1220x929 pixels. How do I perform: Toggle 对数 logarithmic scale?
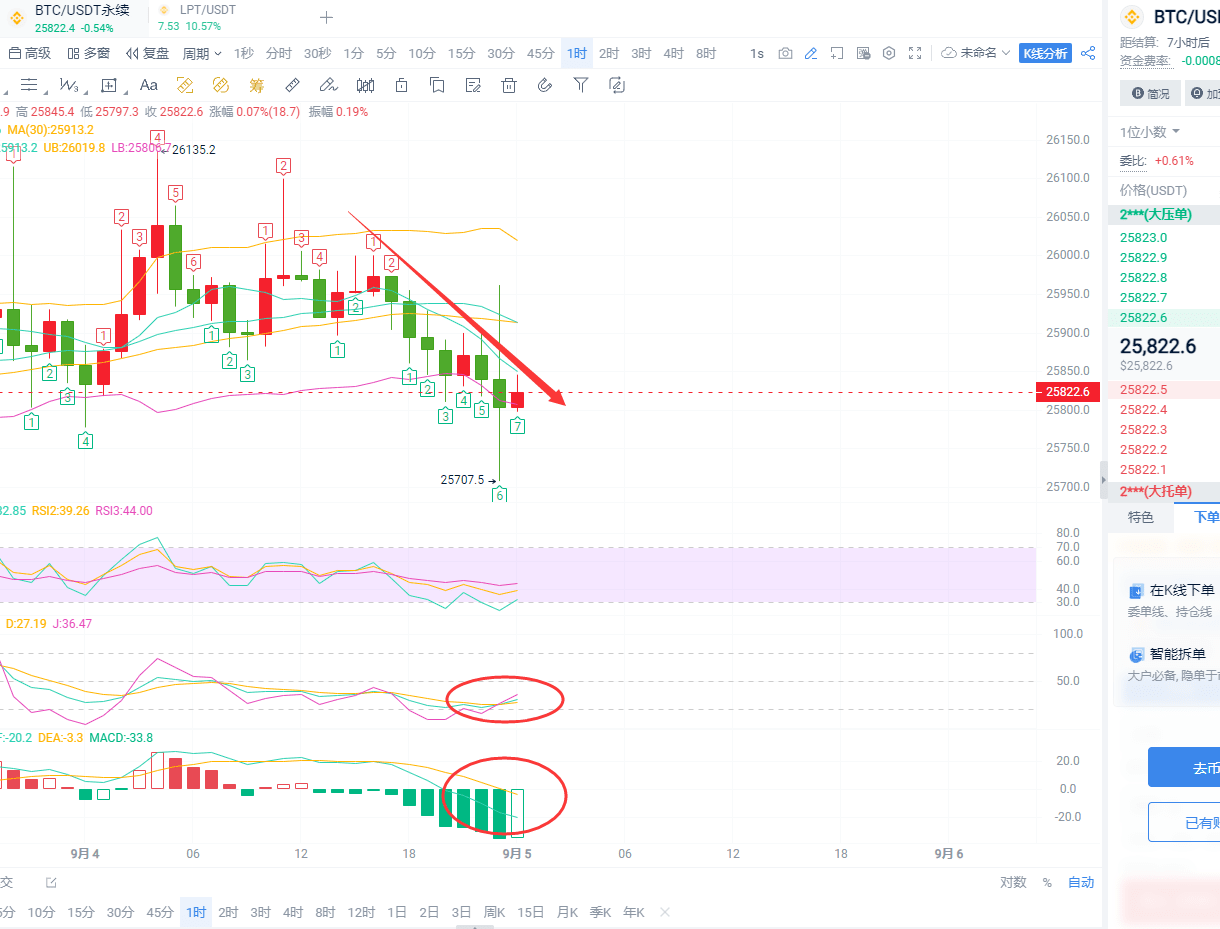click(1013, 882)
